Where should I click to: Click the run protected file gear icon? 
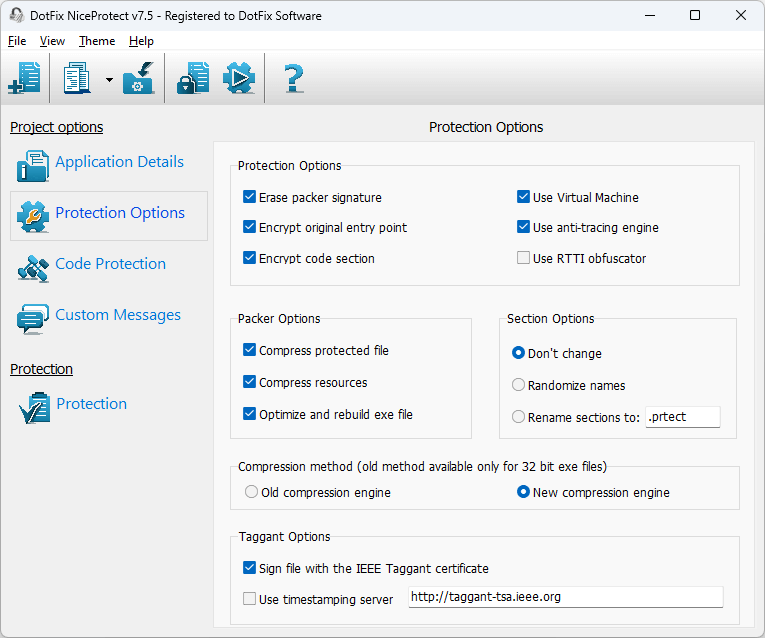(x=239, y=78)
